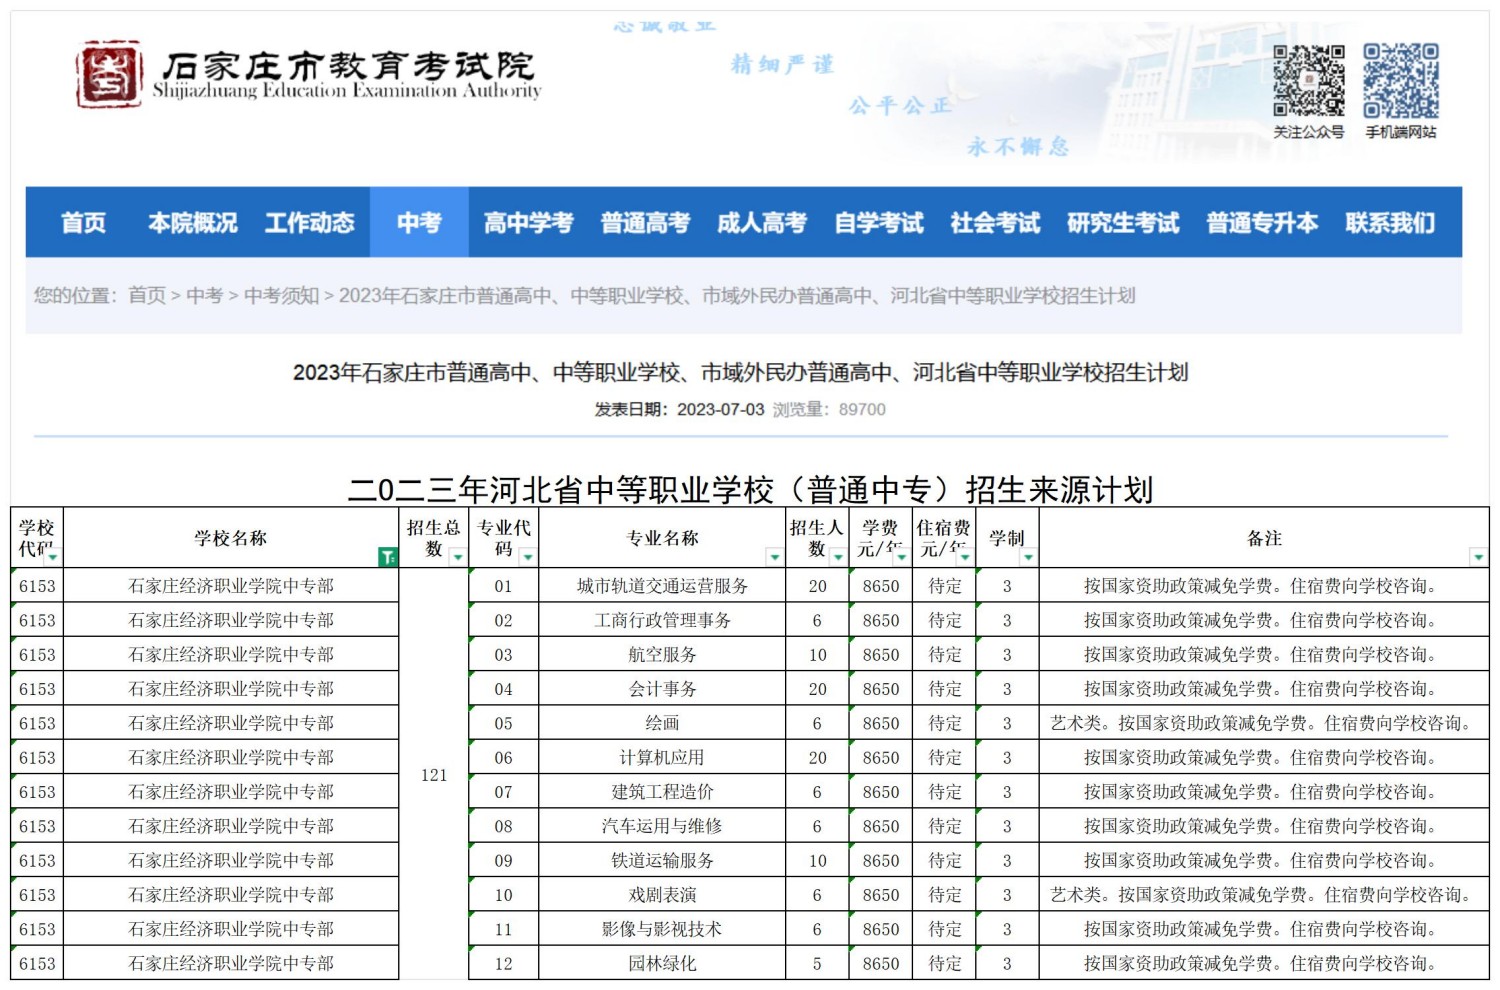Click the active filter icon on 学校名称 column
The height and width of the screenshot is (990, 1500).
click(387, 557)
